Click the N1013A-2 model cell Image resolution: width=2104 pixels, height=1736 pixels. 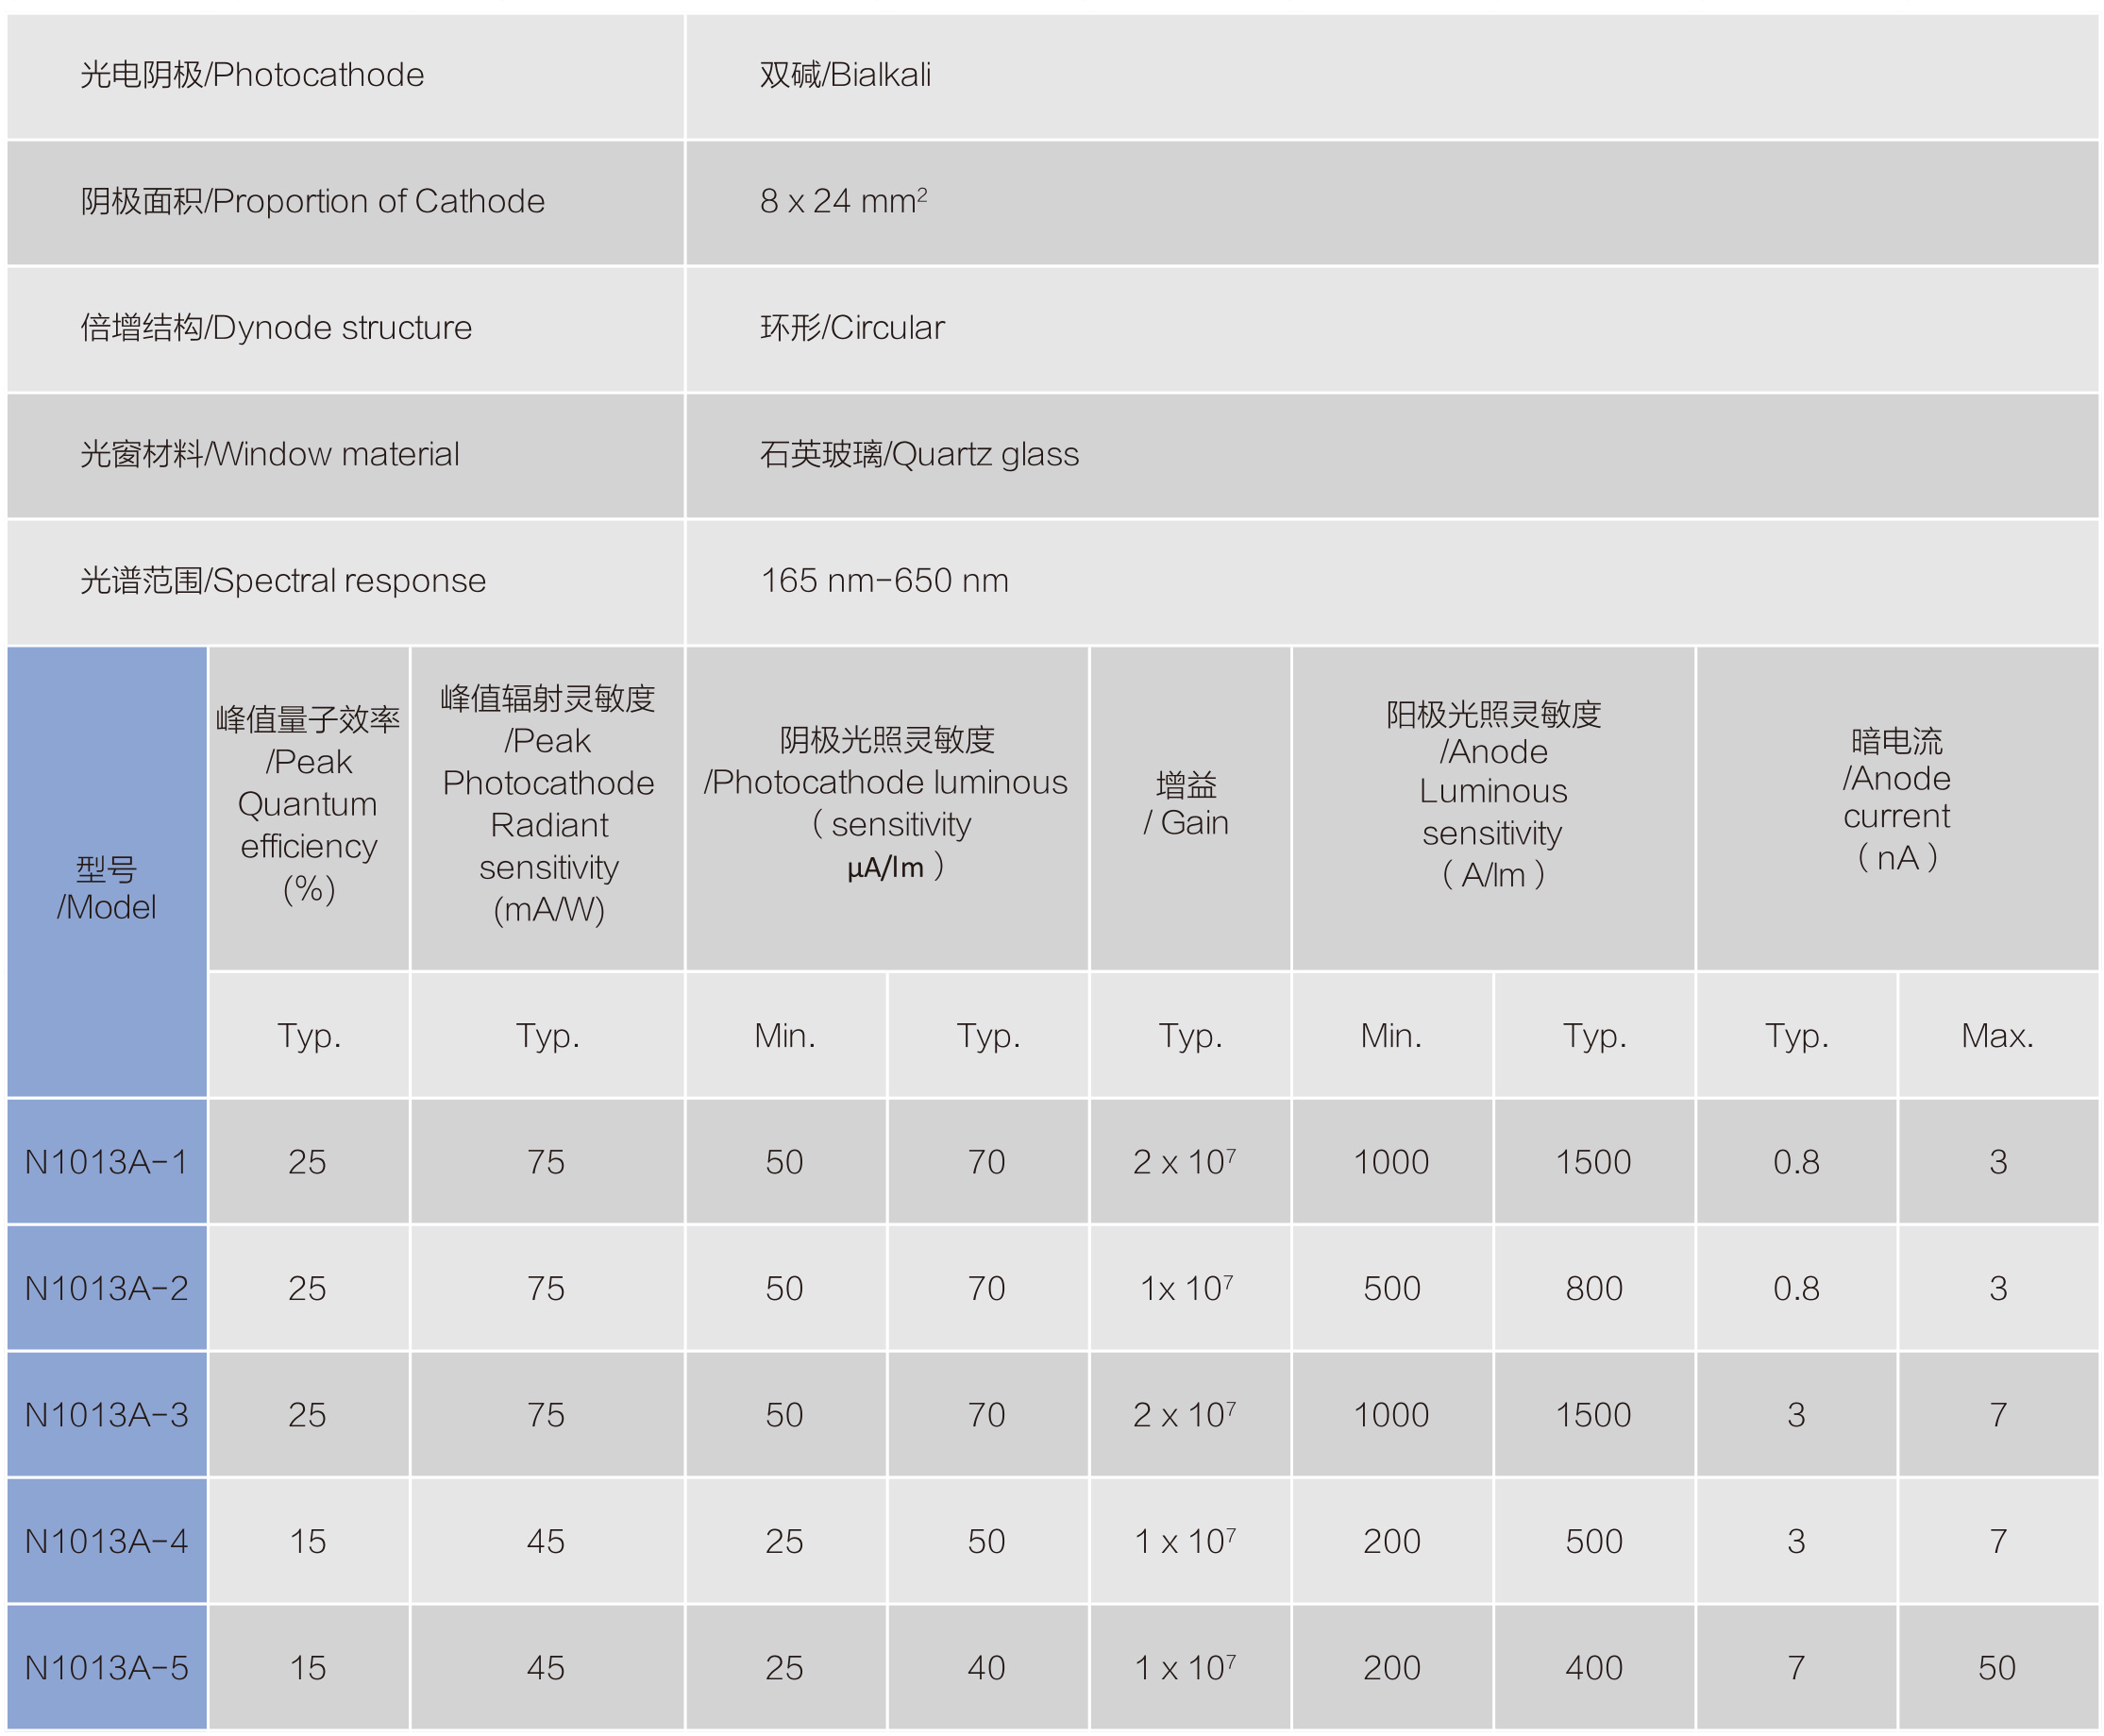pyautogui.click(x=106, y=1288)
